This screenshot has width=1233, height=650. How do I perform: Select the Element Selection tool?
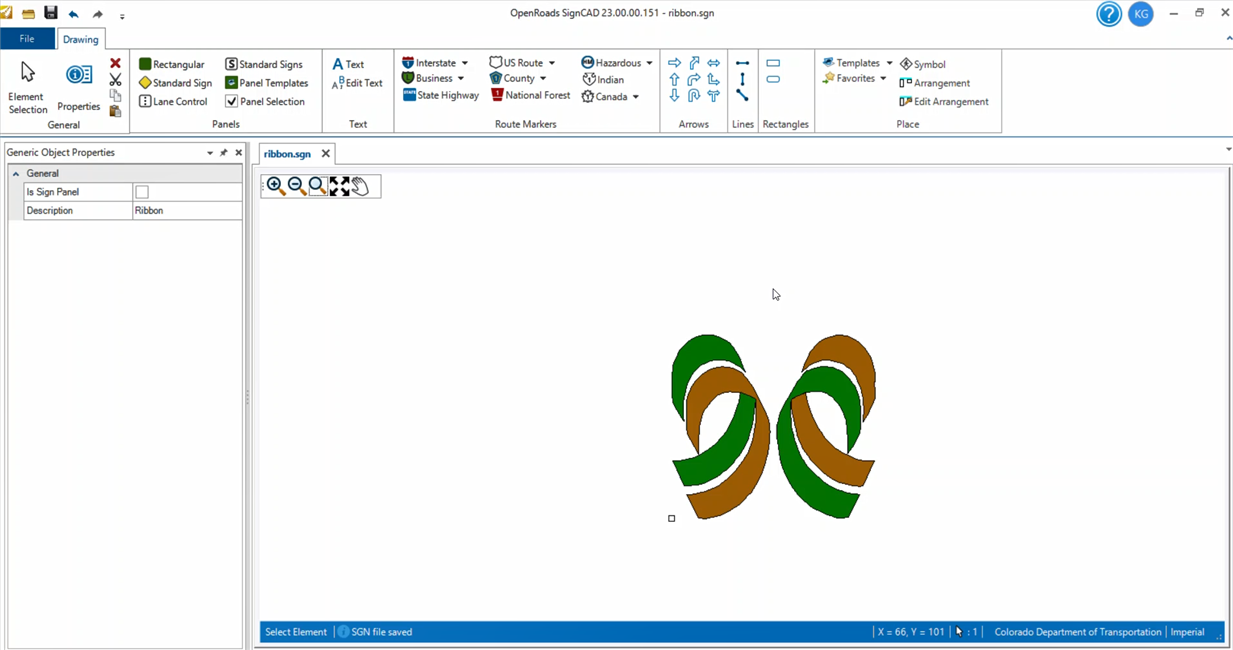(27, 86)
